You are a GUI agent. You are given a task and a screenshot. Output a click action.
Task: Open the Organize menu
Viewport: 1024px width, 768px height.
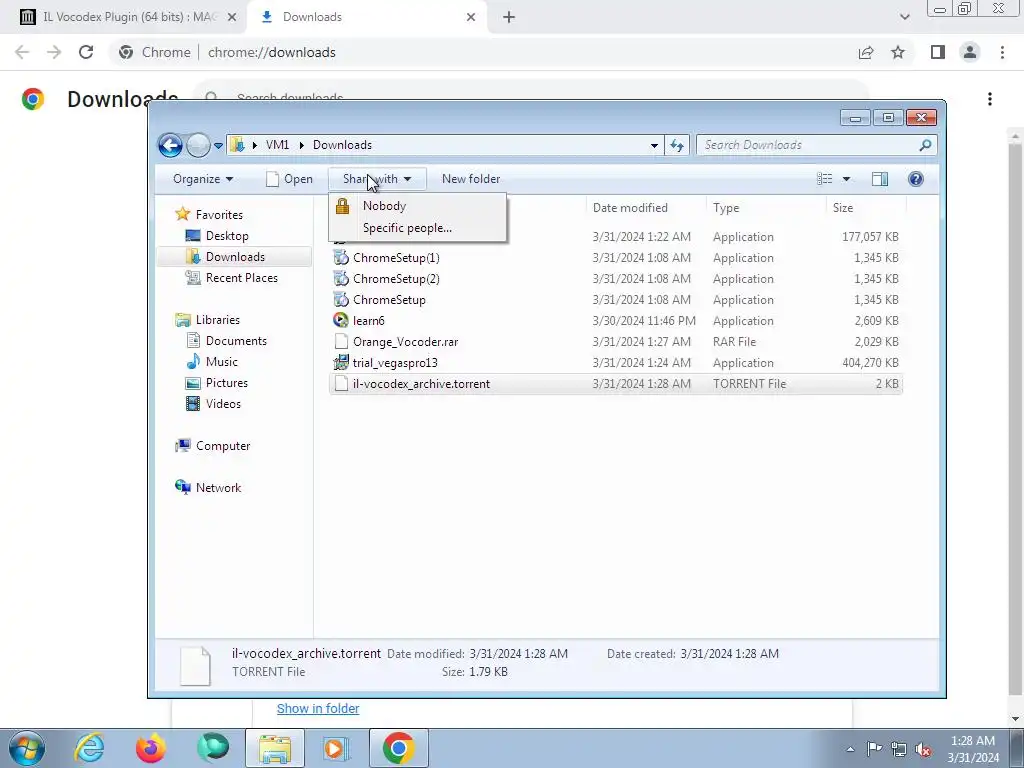pyautogui.click(x=203, y=179)
